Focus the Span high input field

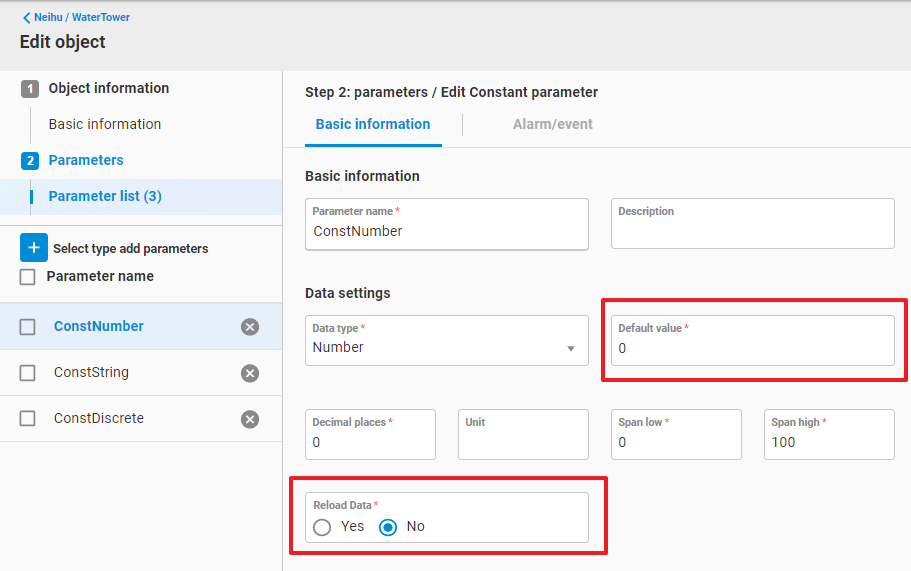pos(828,442)
